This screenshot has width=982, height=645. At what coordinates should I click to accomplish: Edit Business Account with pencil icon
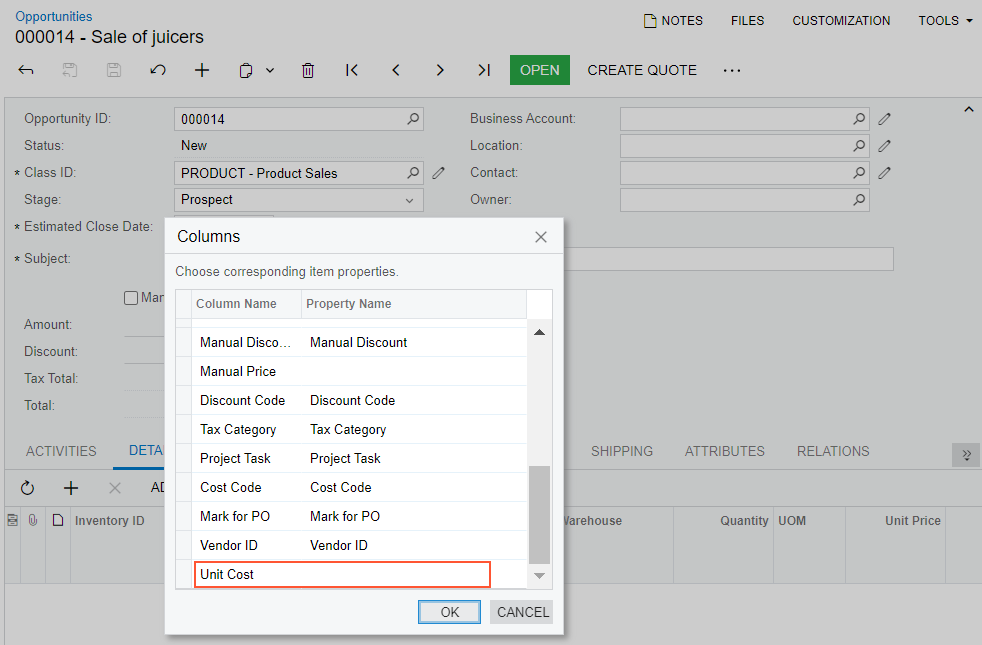pyautogui.click(x=884, y=119)
